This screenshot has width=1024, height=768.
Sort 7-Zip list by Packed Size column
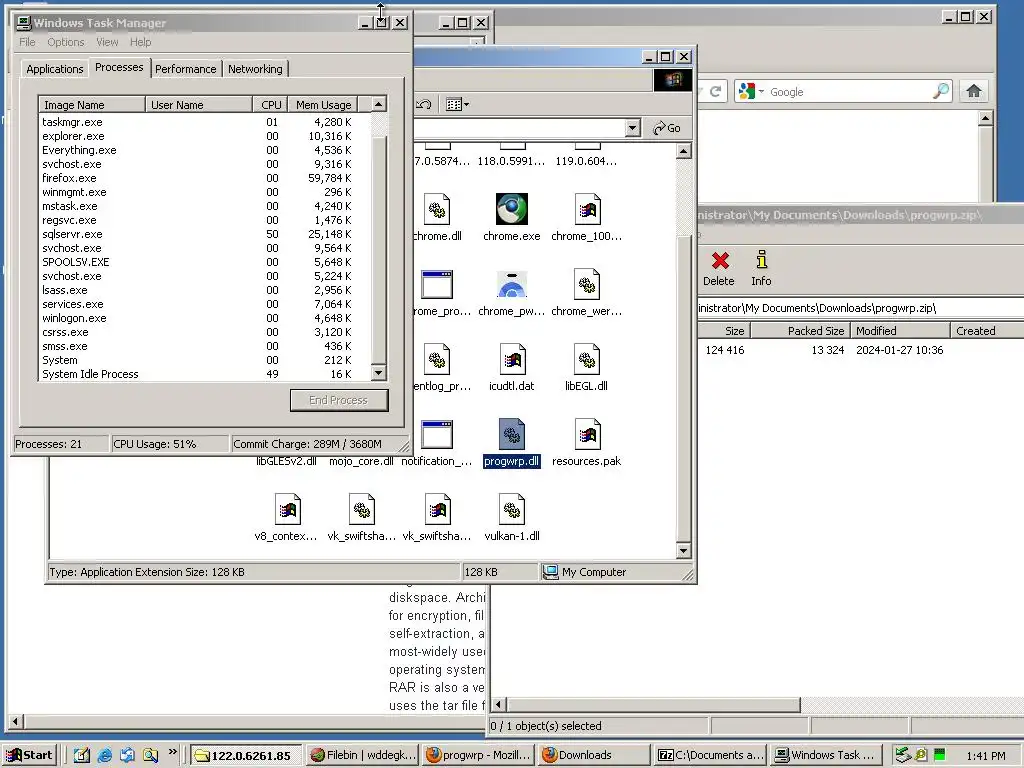(x=801, y=330)
